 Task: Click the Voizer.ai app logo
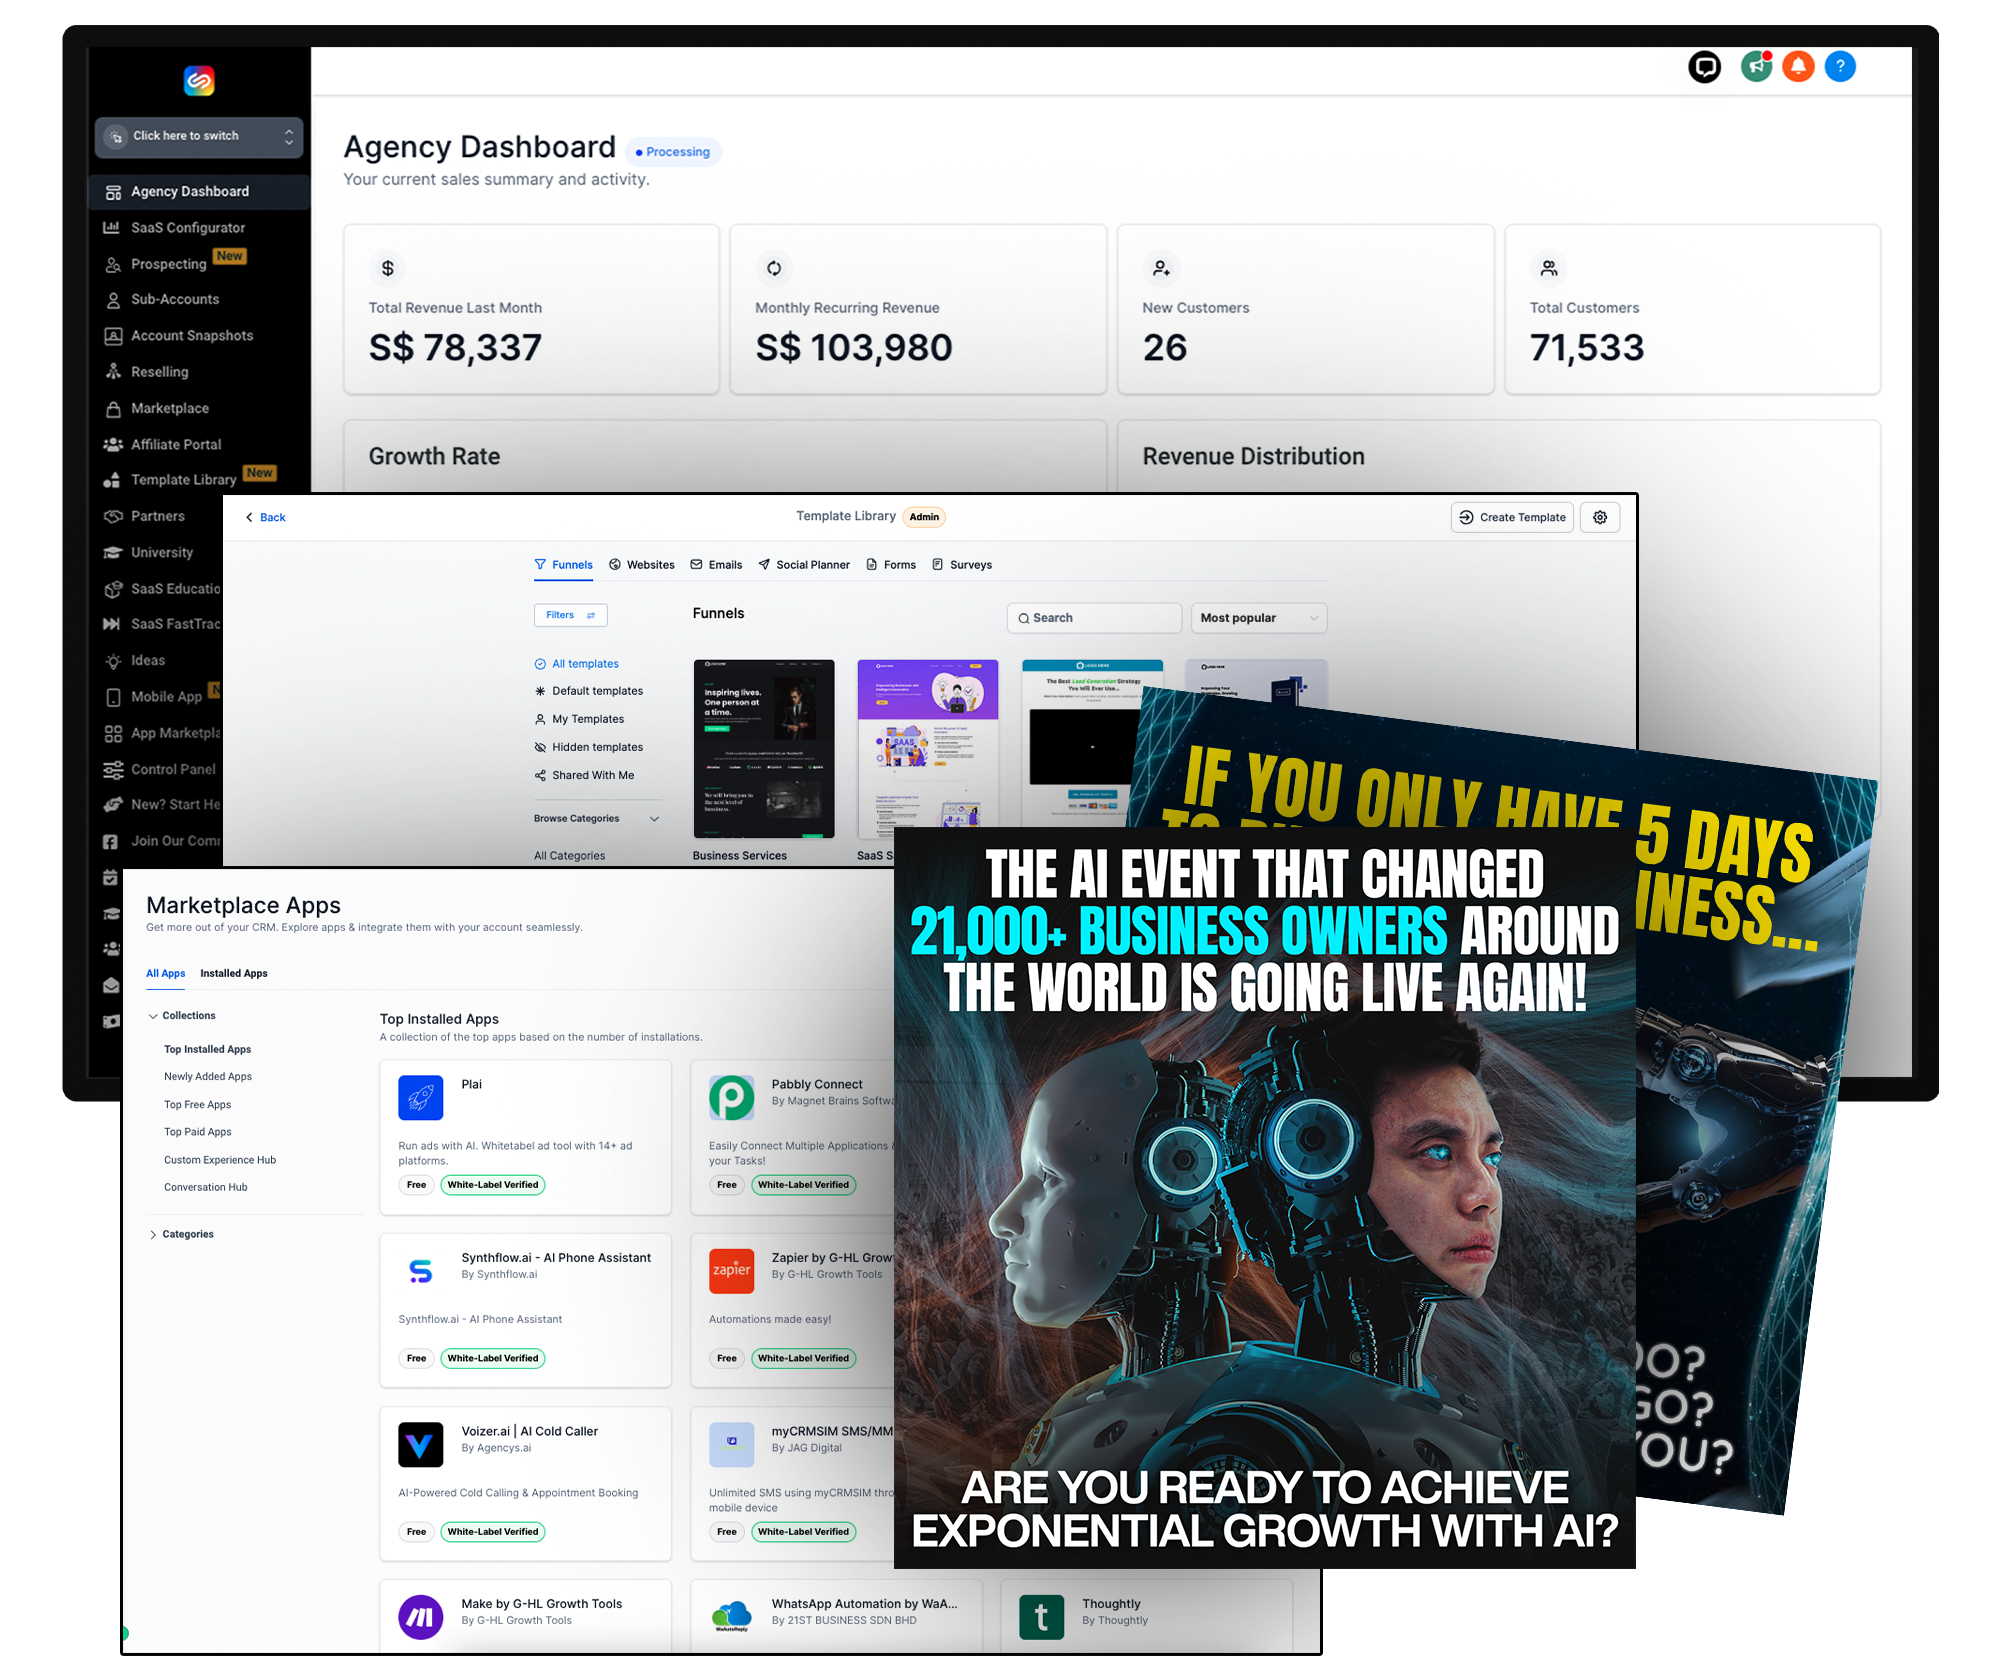pyautogui.click(x=420, y=1445)
